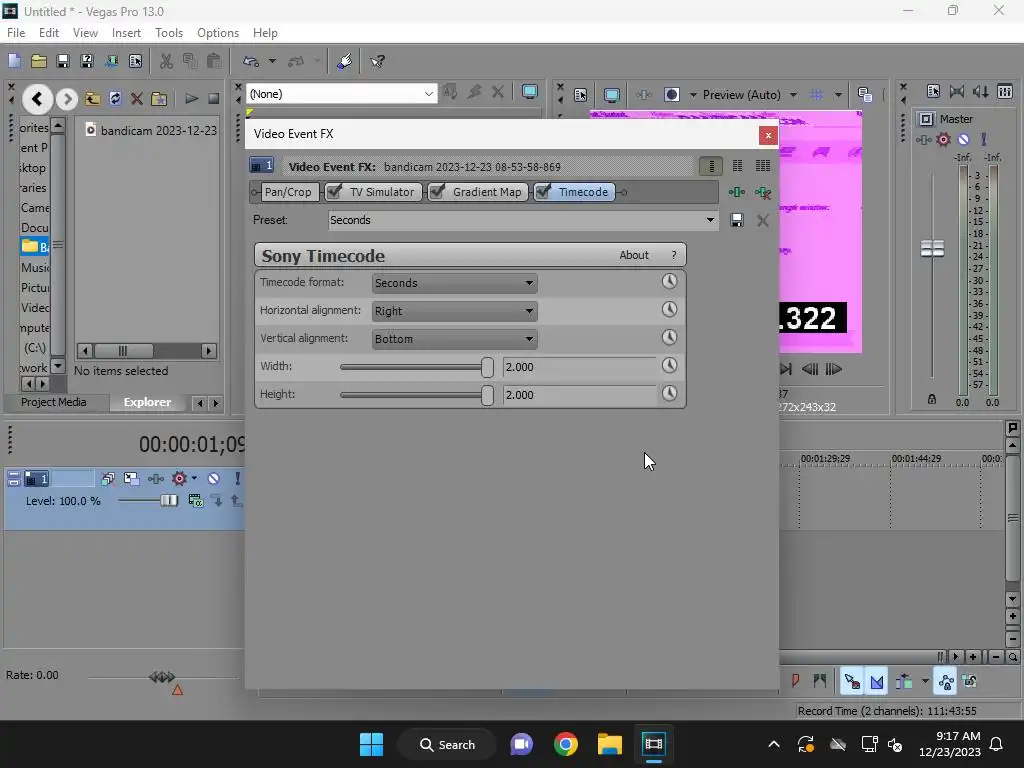
Task: Stop preview in the Explorer panel
Action: click(214, 99)
